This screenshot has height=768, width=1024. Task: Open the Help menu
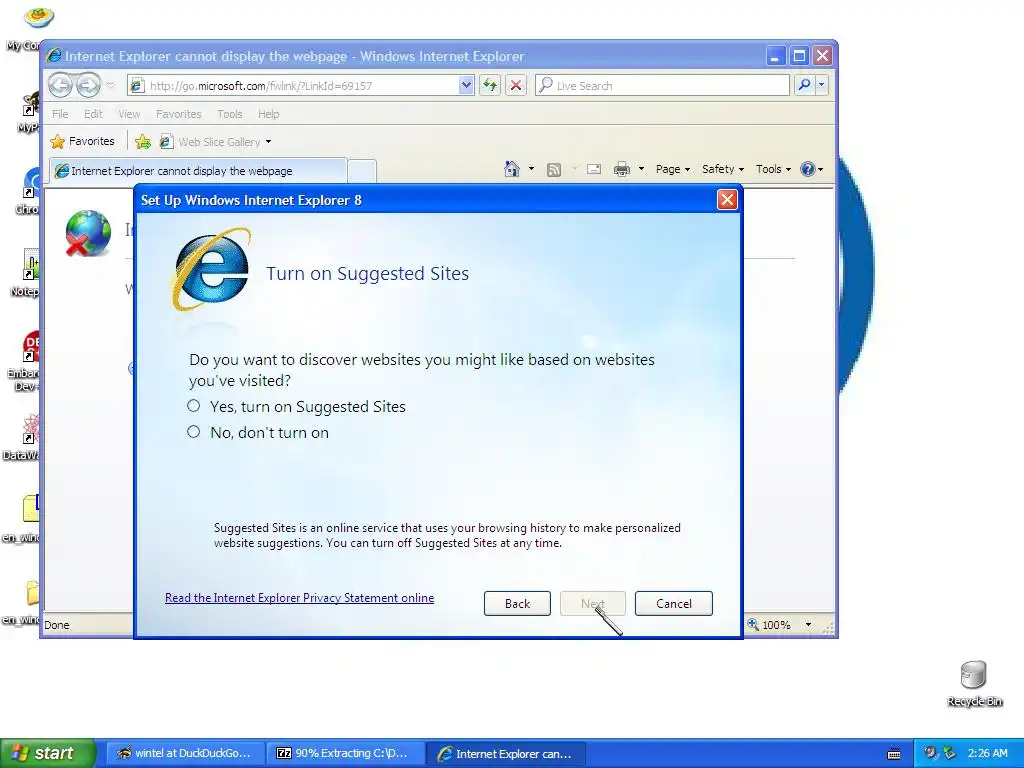click(x=268, y=114)
